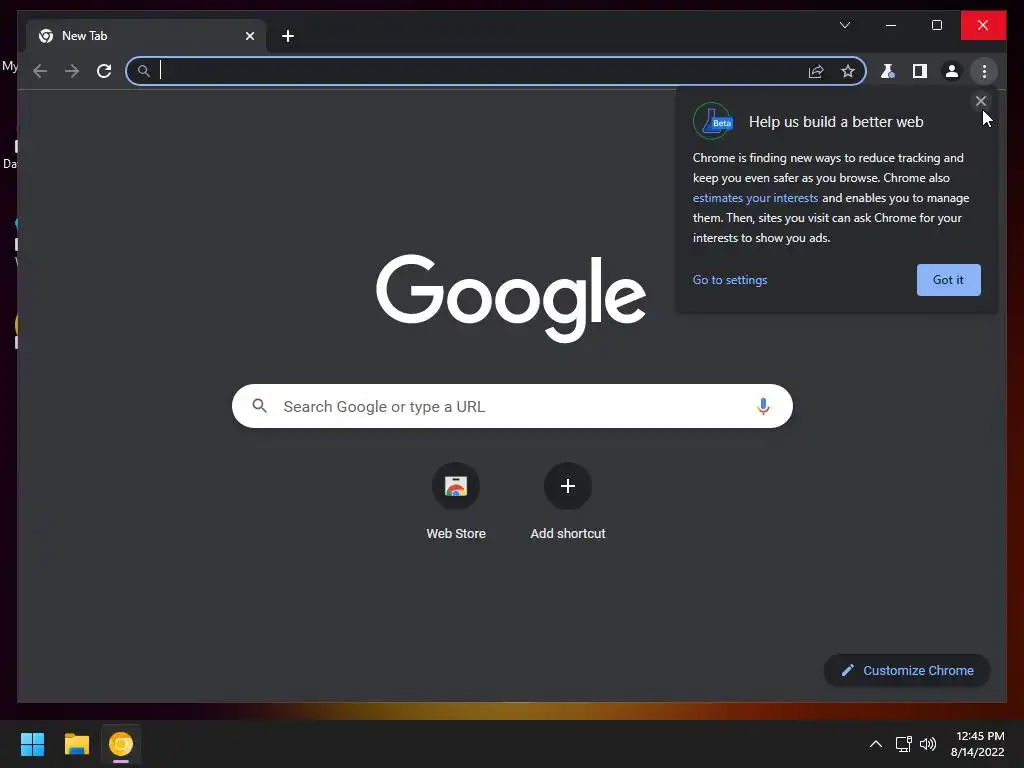This screenshot has height=768, width=1024.
Task: Select the New Tab tab
Action: point(146,36)
